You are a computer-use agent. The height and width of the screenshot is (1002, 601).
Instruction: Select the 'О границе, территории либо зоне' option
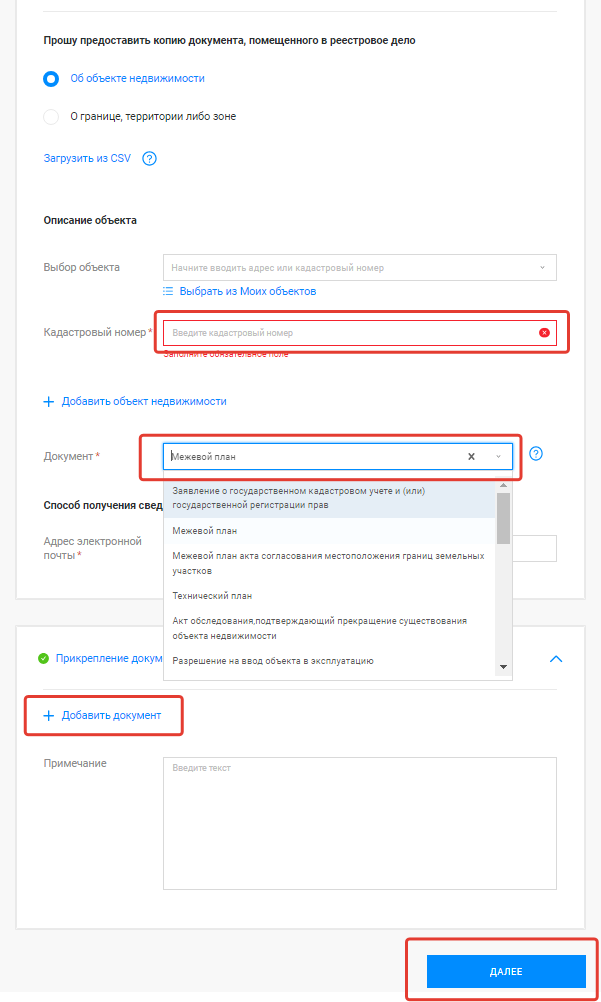tap(51, 116)
